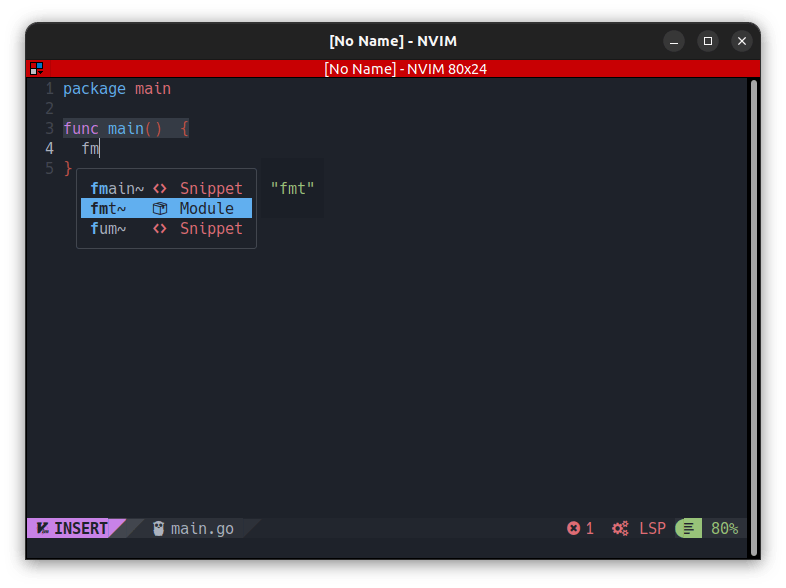The width and height of the screenshot is (786, 588).
Task: Maximize the NVIM window
Action: coord(708,41)
